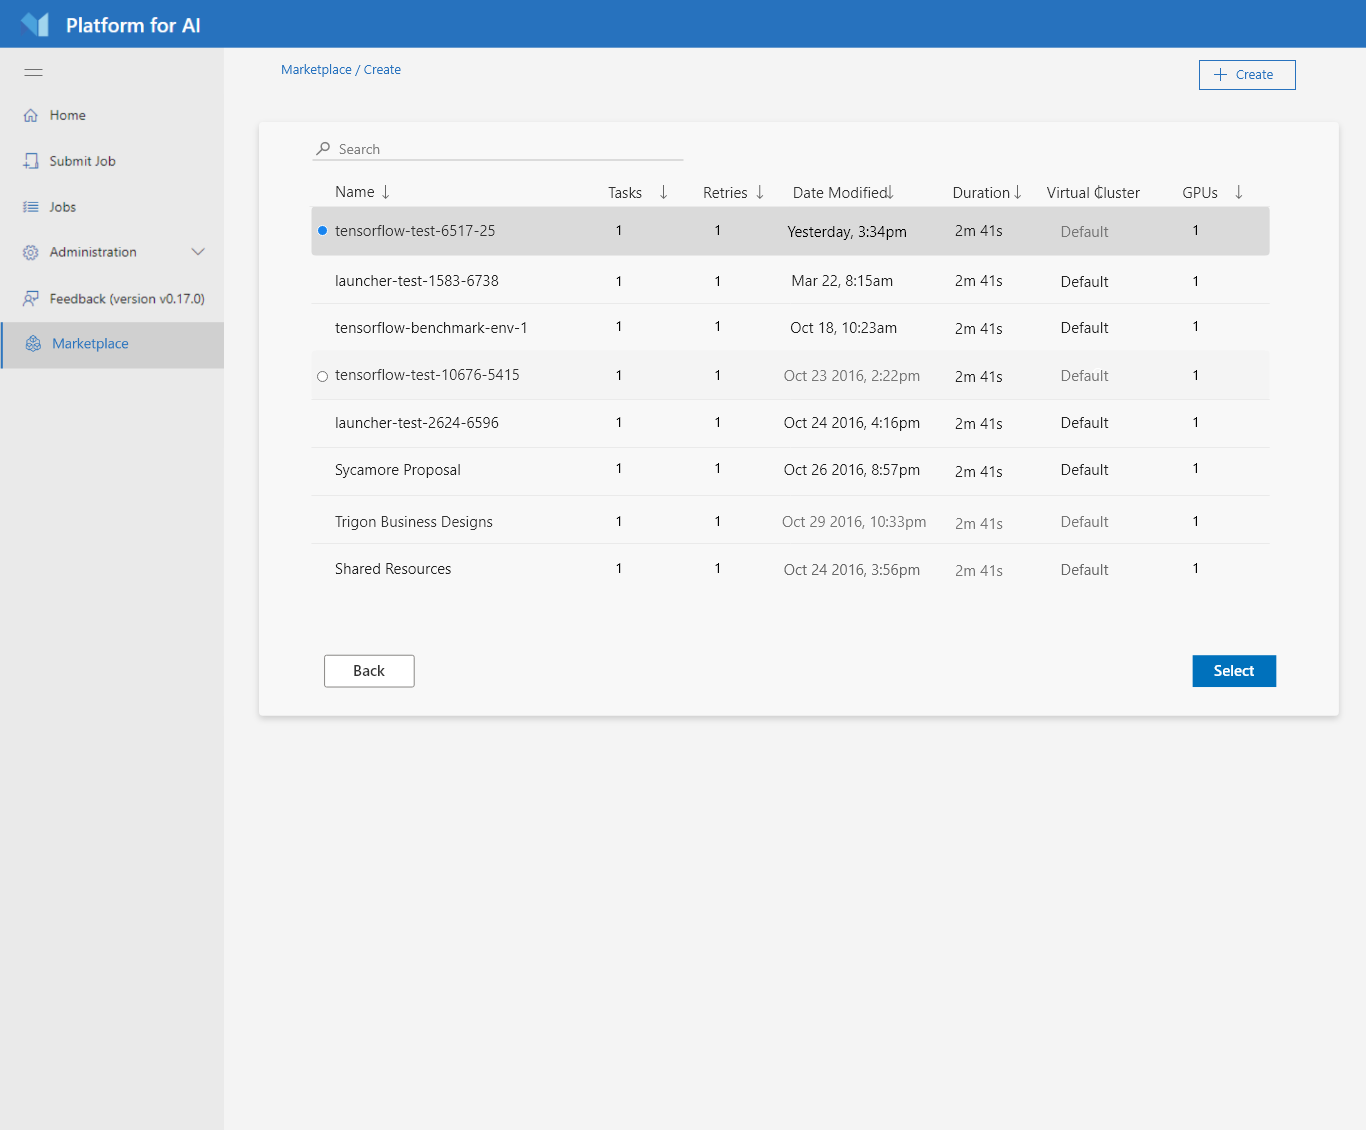Image resolution: width=1366 pixels, height=1130 pixels.
Task: Click the Jobs list icon
Action: coord(31,207)
